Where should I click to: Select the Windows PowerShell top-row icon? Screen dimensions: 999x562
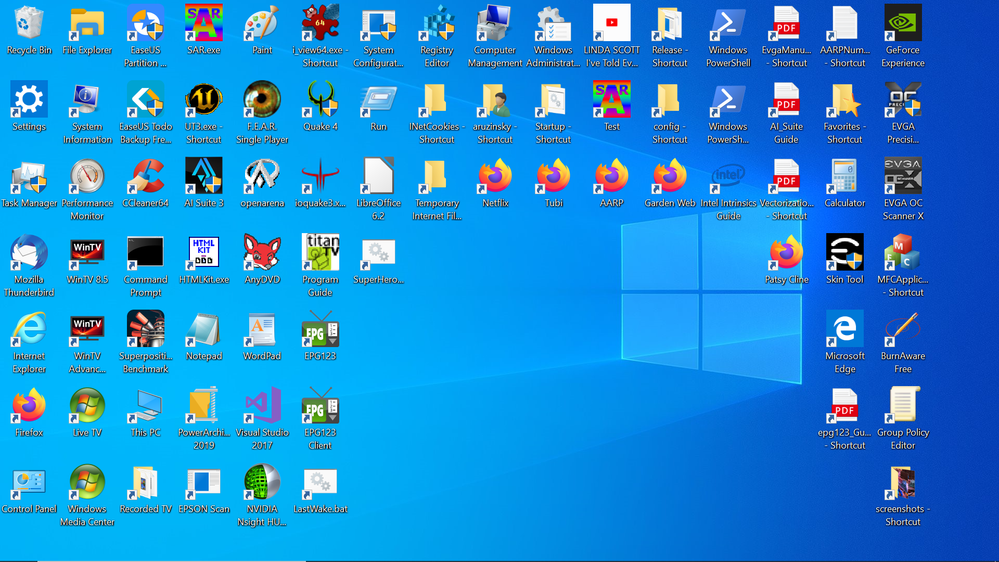(x=728, y=23)
